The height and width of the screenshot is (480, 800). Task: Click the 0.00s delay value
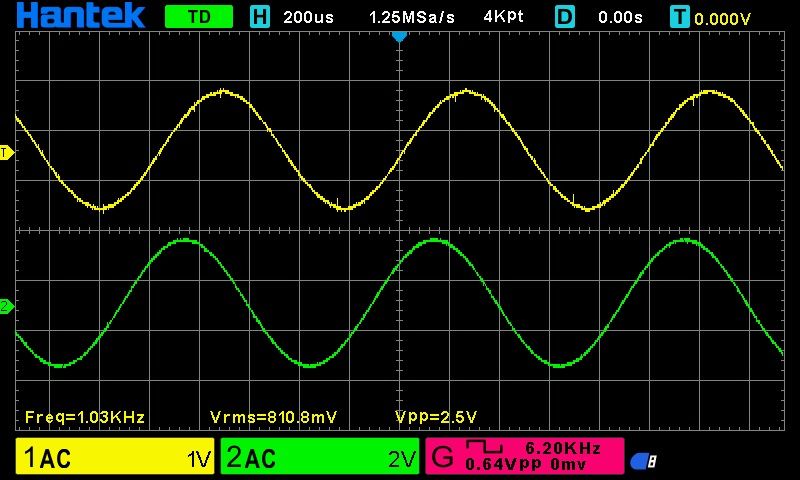(620, 17)
